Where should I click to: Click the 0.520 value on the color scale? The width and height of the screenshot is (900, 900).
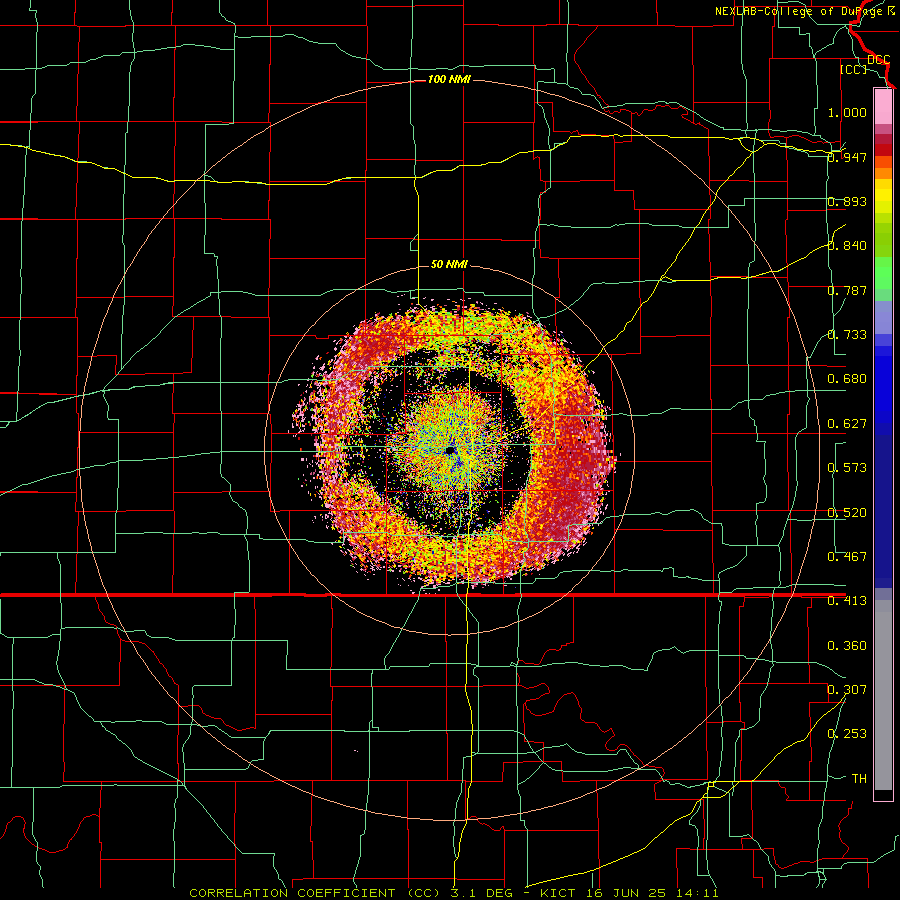[x=847, y=513]
